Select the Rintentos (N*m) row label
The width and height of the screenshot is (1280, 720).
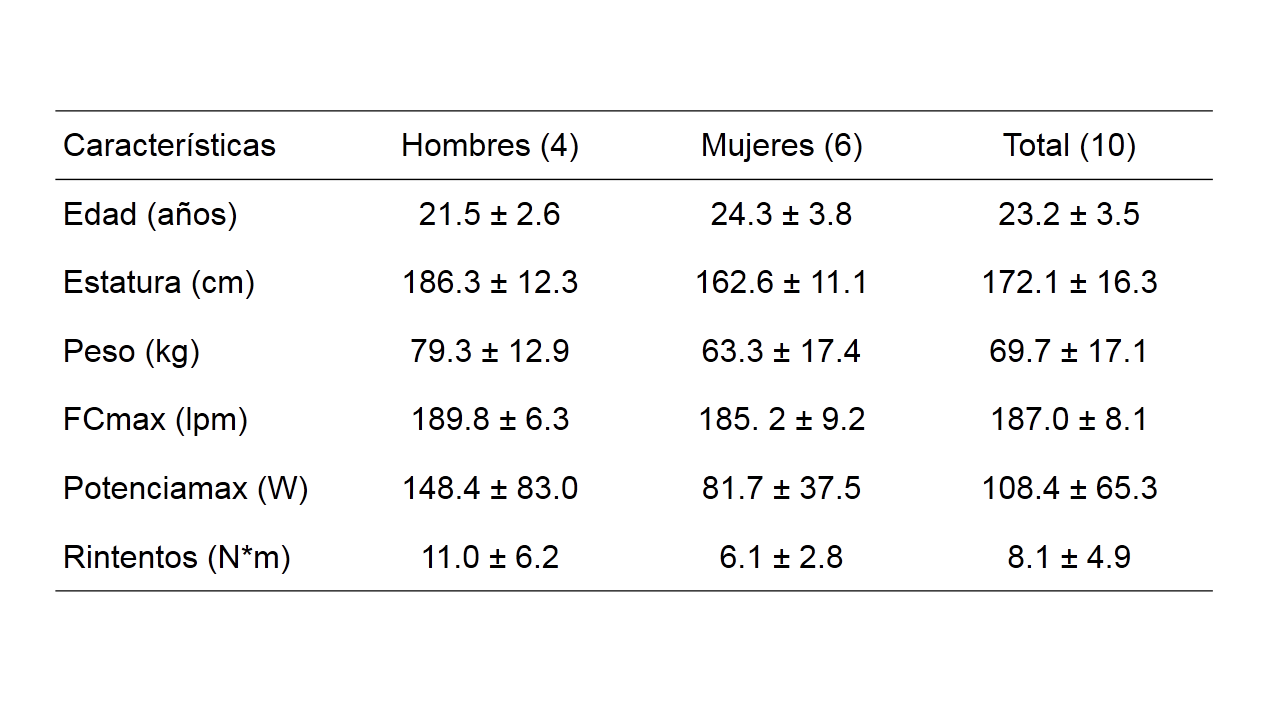pos(177,557)
